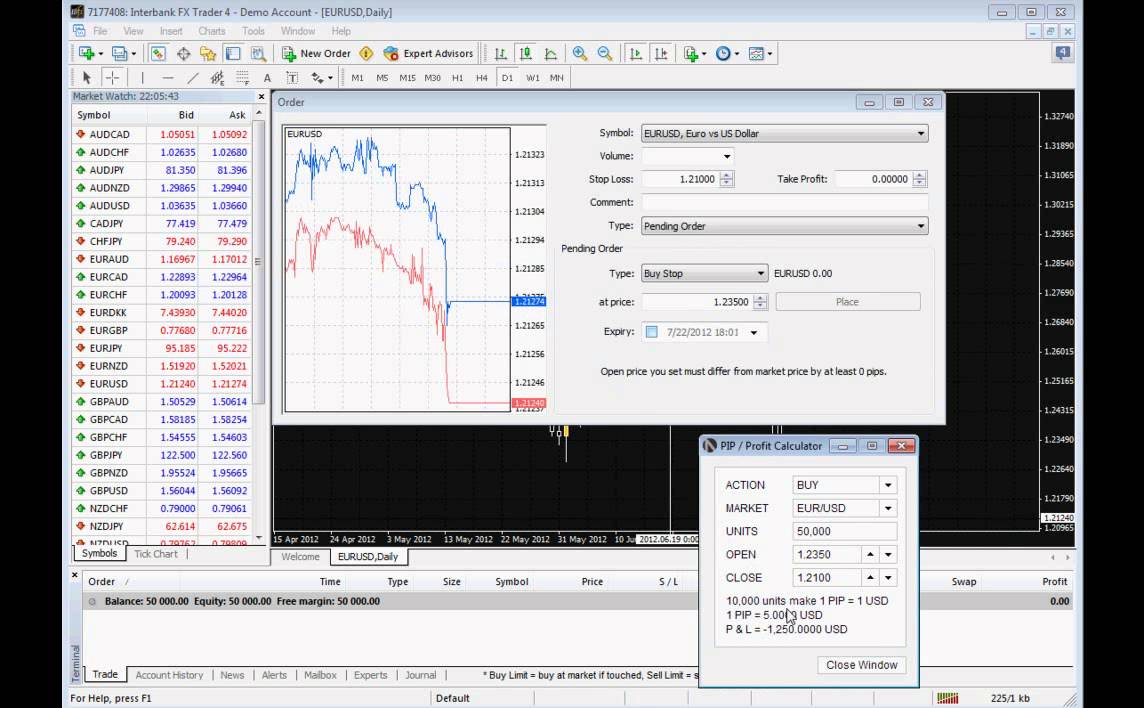Click the Comment field in Order dialog
The width and height of the screenshot is (1144, 708).
coord(784,202)
